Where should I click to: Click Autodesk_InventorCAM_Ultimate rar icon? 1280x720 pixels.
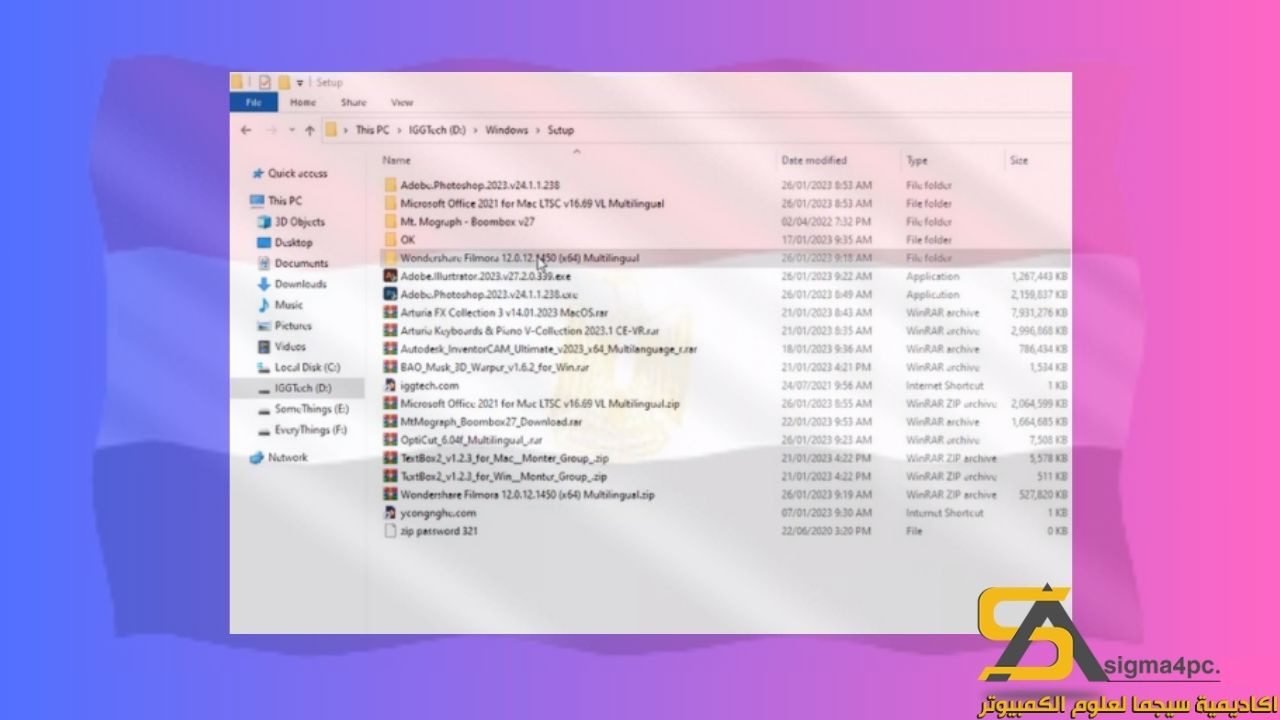390,349
